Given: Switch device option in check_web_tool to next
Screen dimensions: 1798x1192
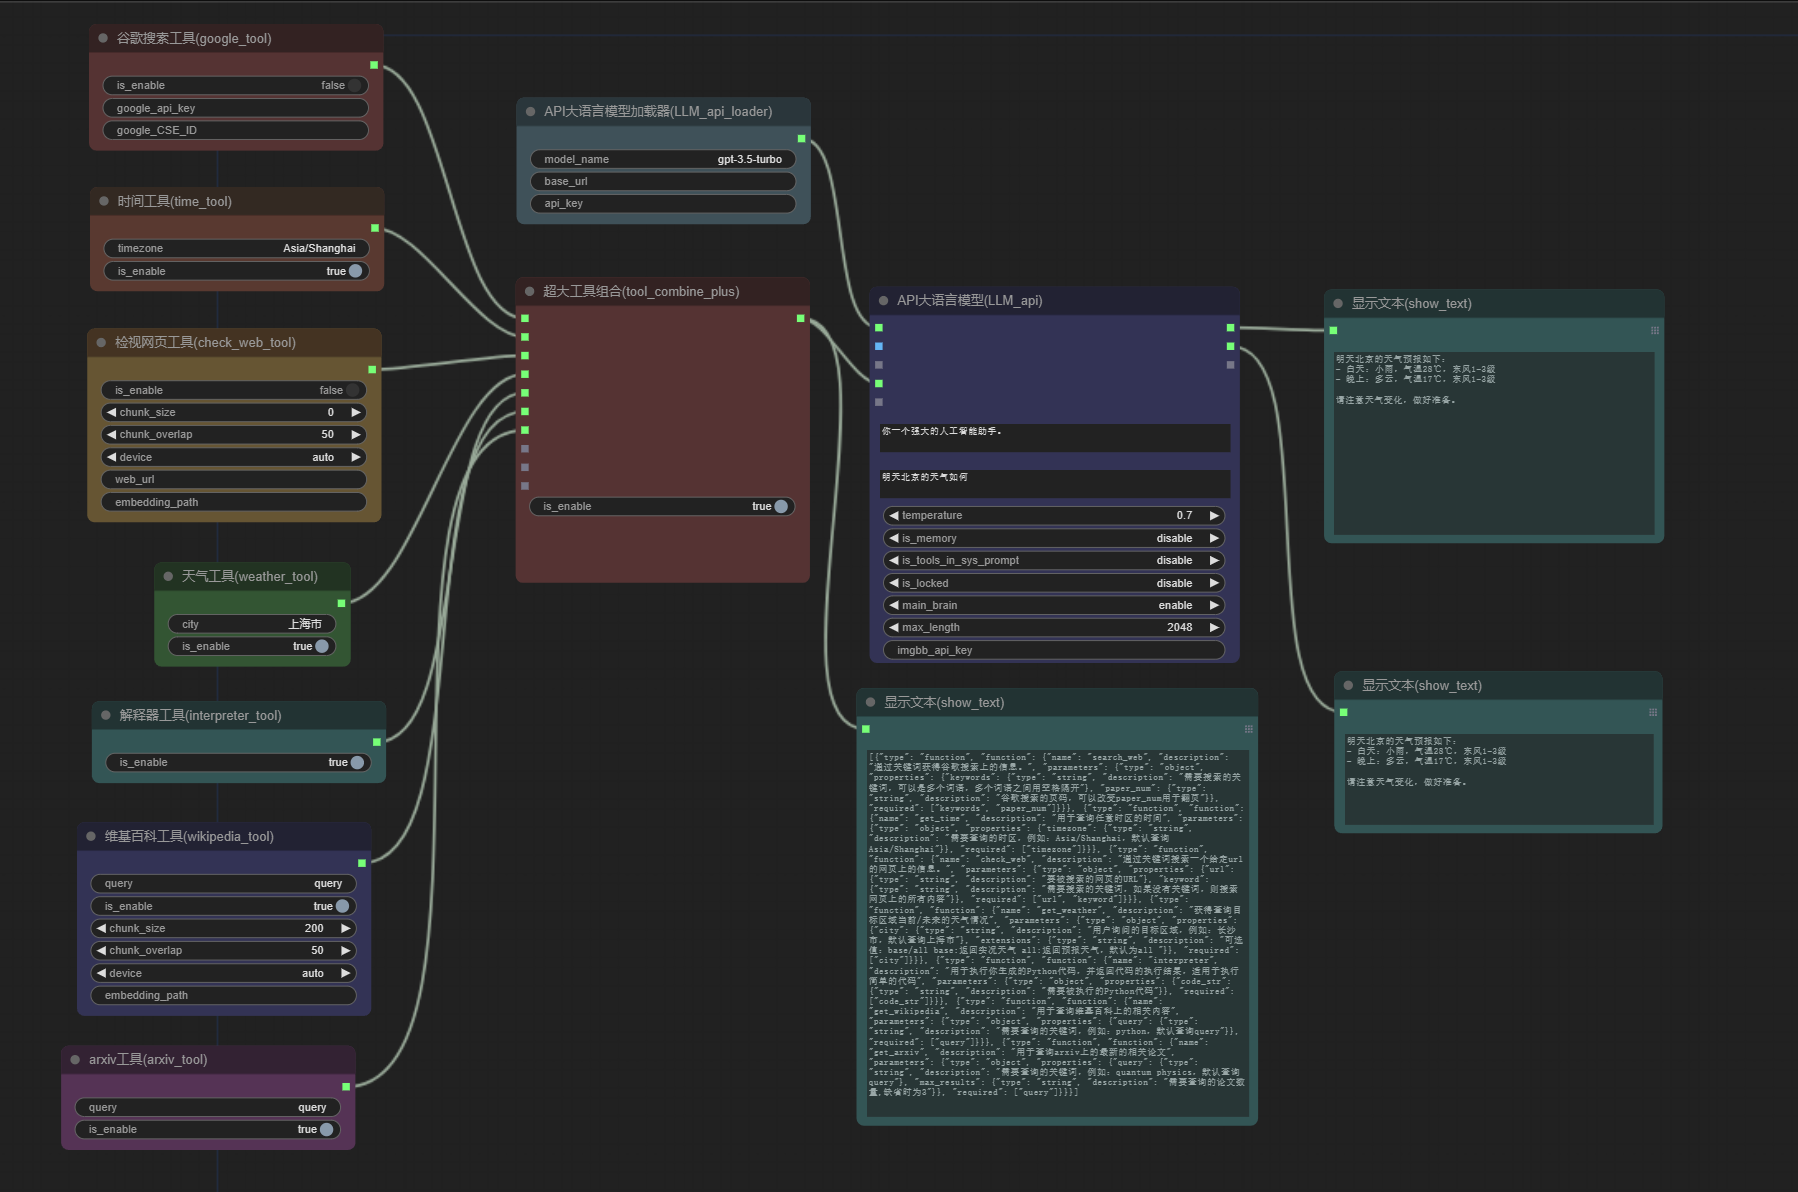Looking at the screenshot, I should [x=355, y=457].
